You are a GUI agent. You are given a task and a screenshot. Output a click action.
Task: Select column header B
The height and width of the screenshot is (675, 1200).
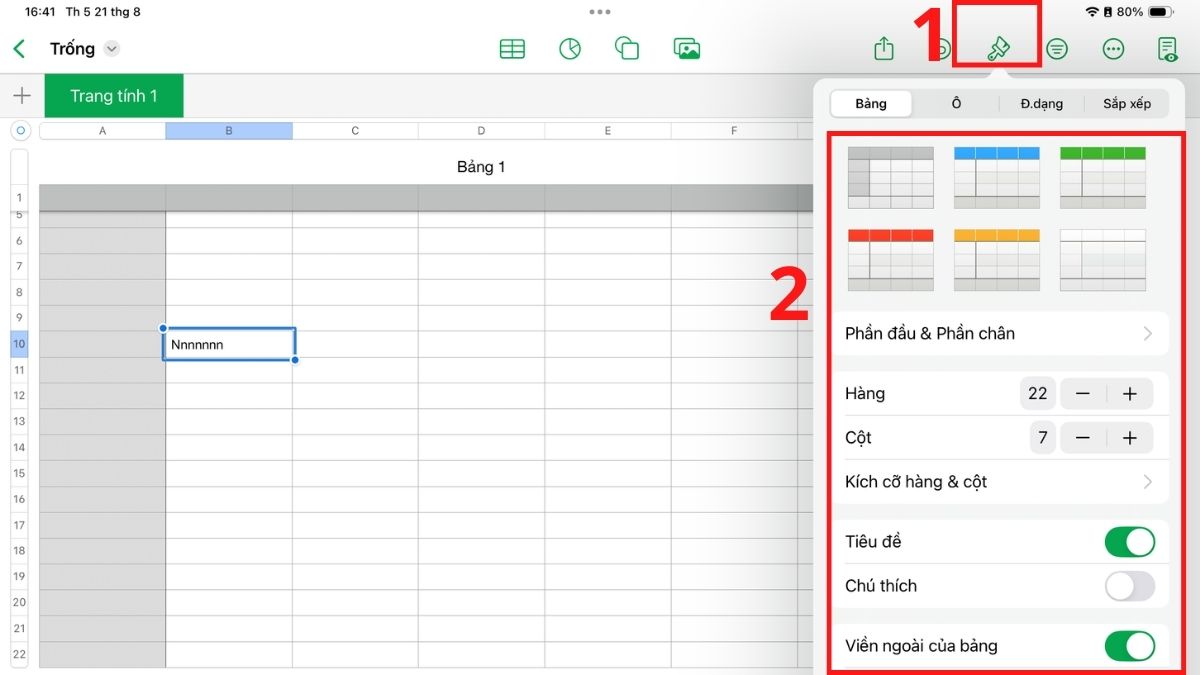tap(229, 131)
